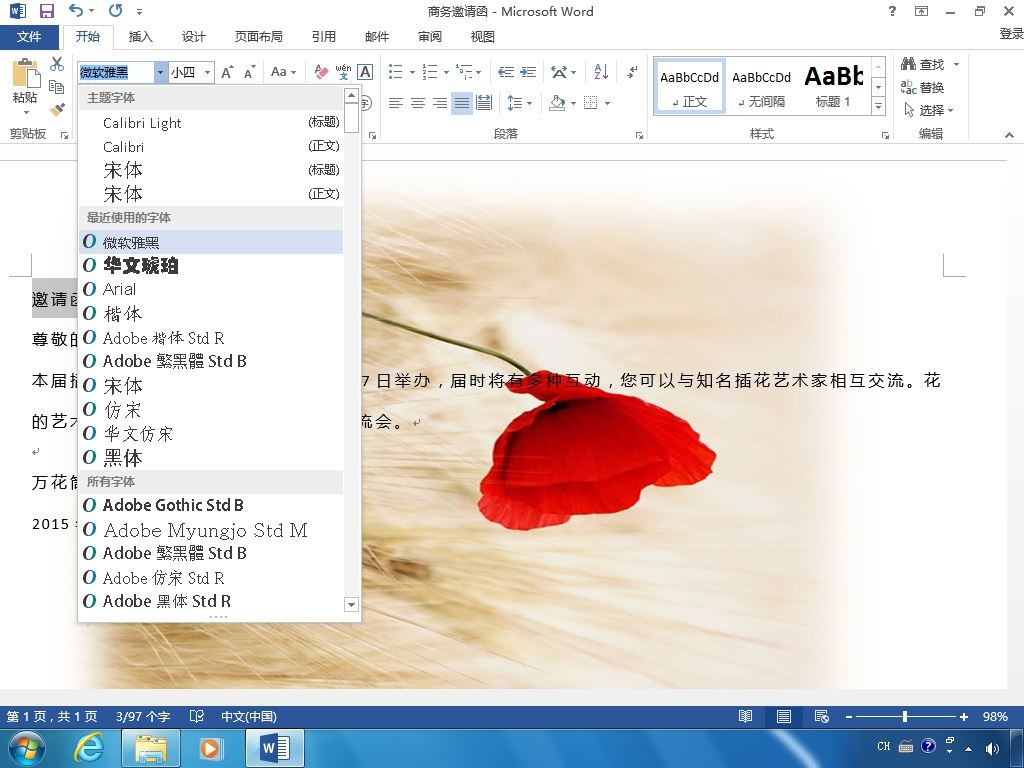Save the document with the floppy icon
This screenshot has width=1024, height=768.
point(46,11)
